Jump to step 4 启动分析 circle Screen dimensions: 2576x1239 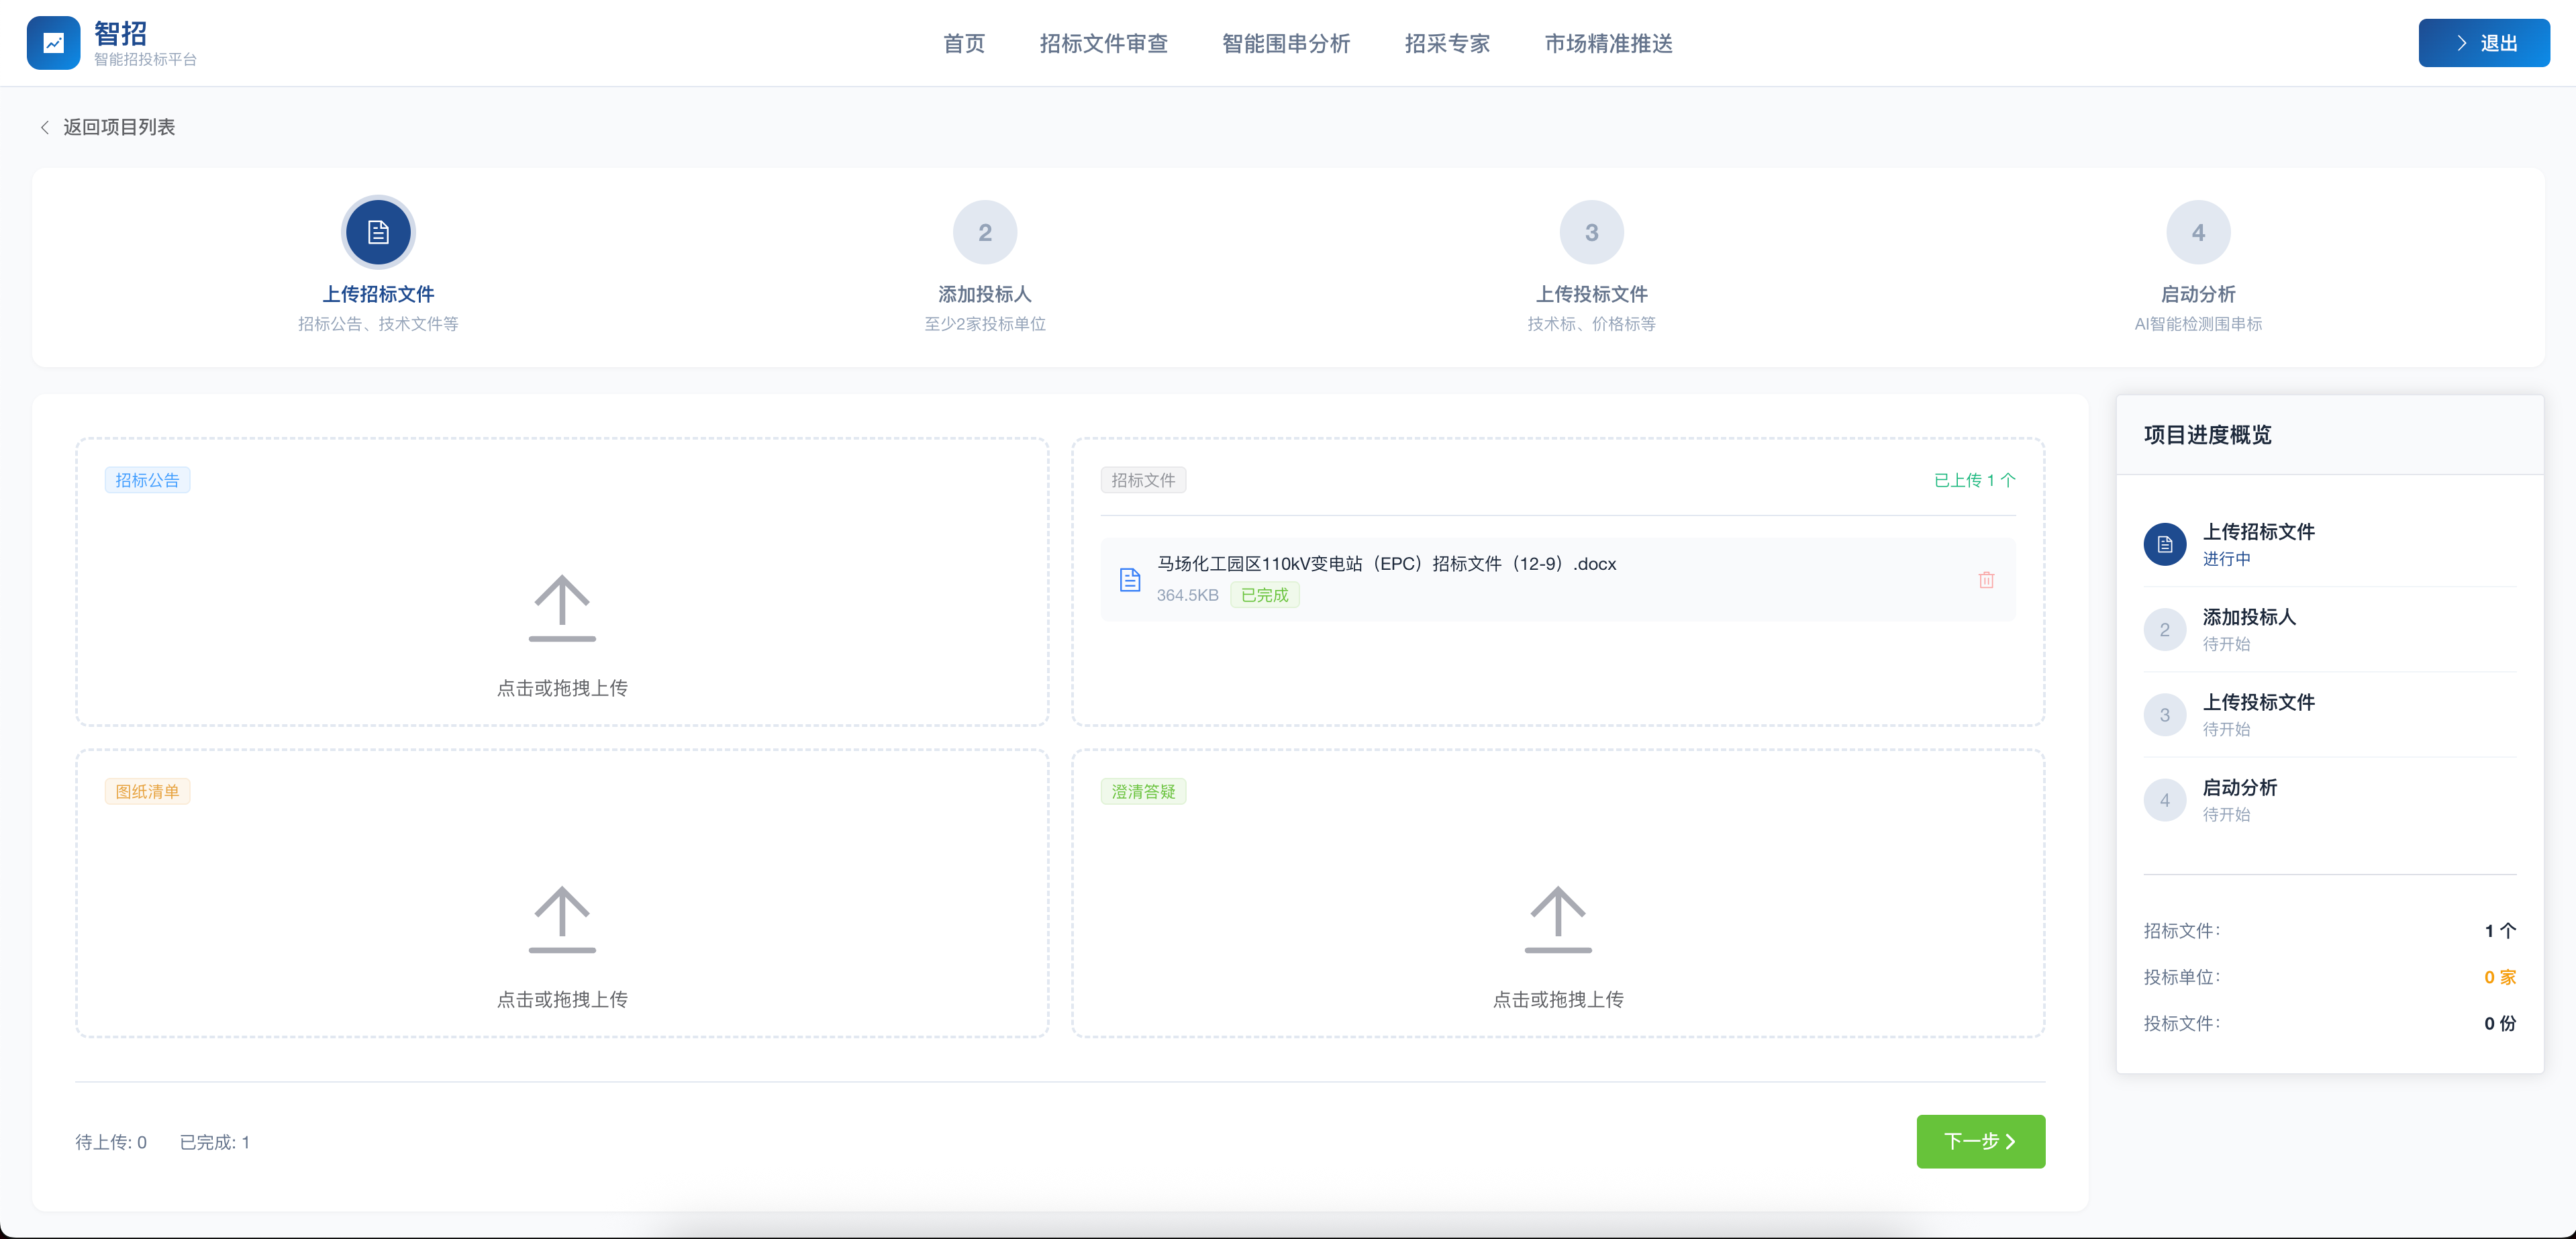pyautogui.click(x=2197, y=232)
